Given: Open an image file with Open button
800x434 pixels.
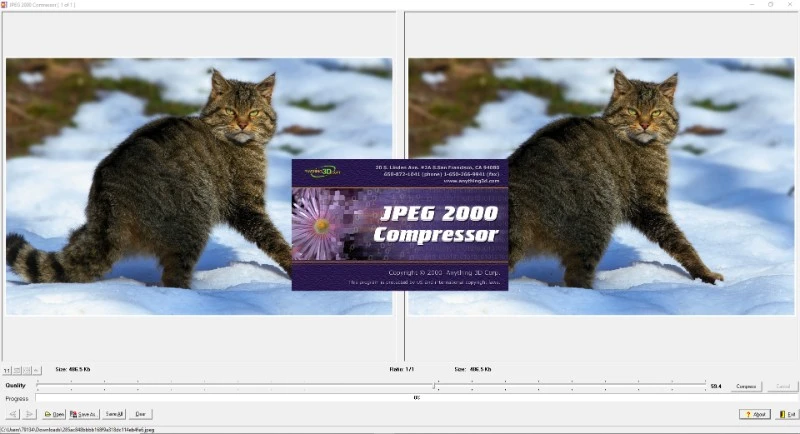Looking at the screenshot, I should click(54, 414).
